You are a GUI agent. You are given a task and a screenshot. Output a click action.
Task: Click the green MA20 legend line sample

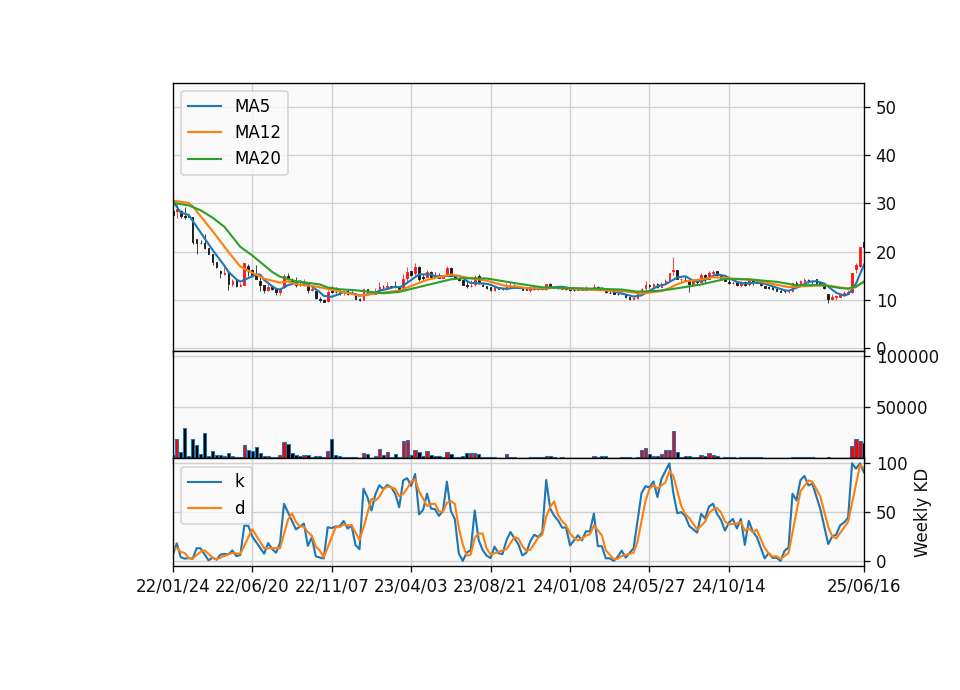[x=204, y=159]
